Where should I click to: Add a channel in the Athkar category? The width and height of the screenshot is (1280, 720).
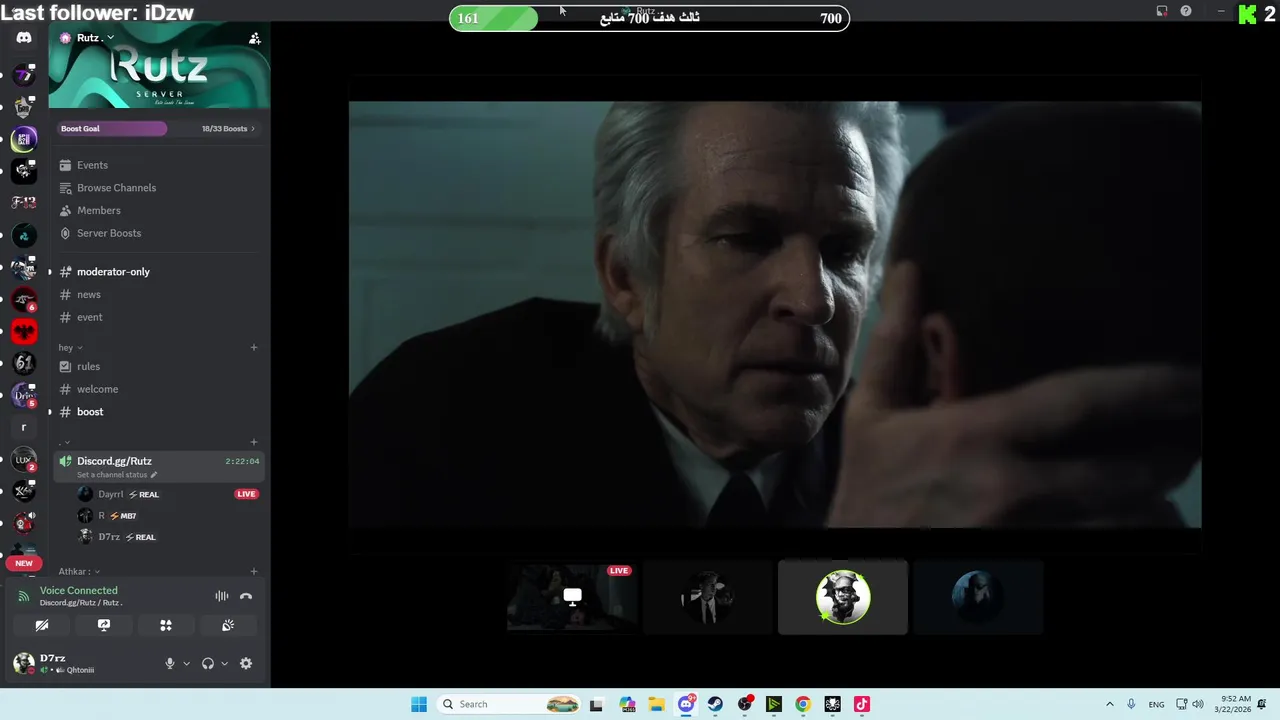coord(254,572)
